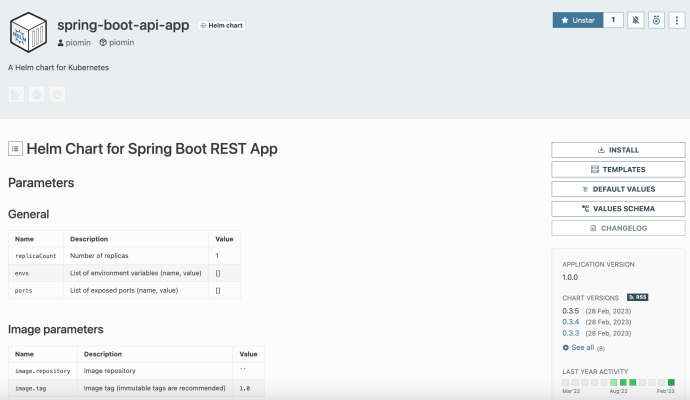Screen dimensions: 690x400
Task: Open the Templates view
Action: [x=618, y=170]
